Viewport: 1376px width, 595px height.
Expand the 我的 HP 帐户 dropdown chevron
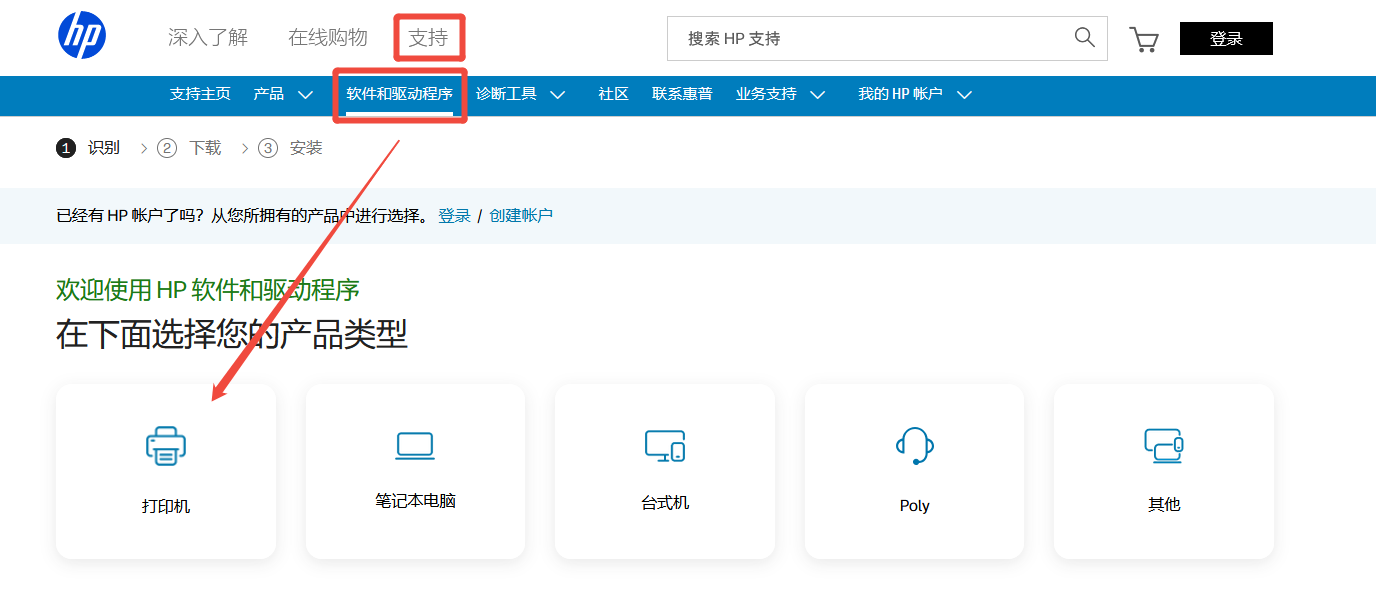click(x=964, y=94)
